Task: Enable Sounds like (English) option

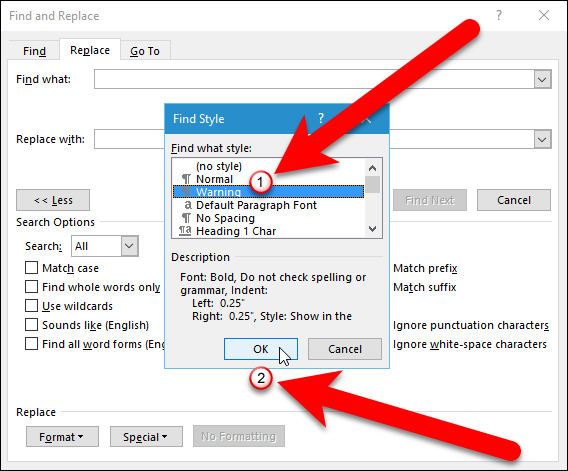Action: 32,325
